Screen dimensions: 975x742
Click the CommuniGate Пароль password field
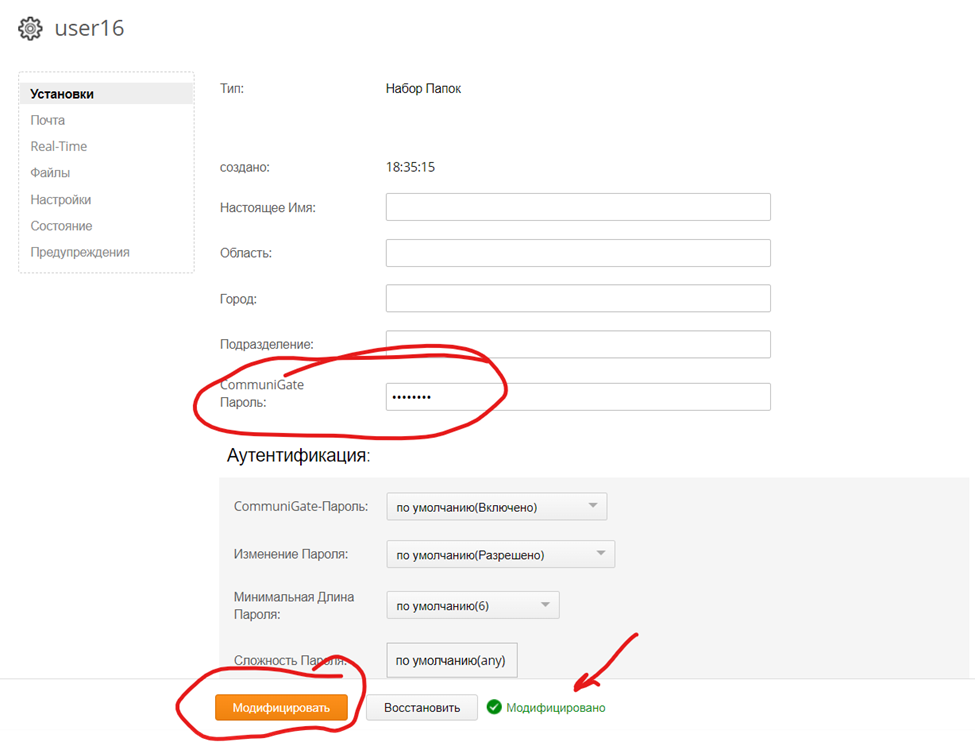[577, 397]
